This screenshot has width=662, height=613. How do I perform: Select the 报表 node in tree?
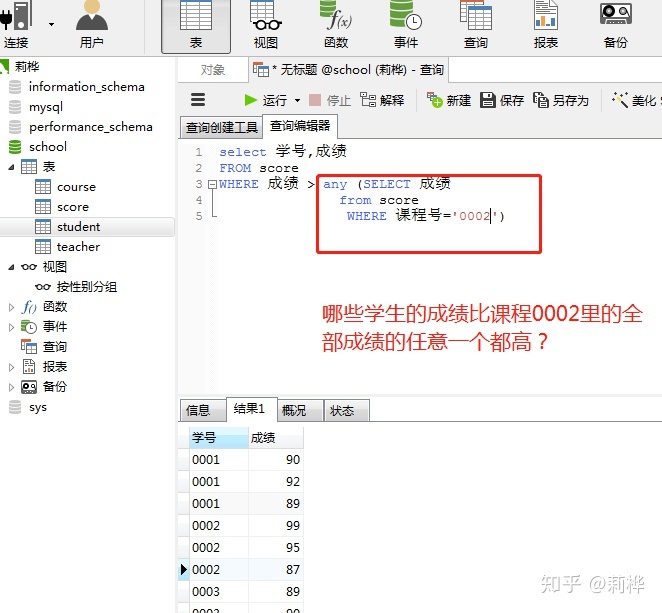[x=55, y=367]
